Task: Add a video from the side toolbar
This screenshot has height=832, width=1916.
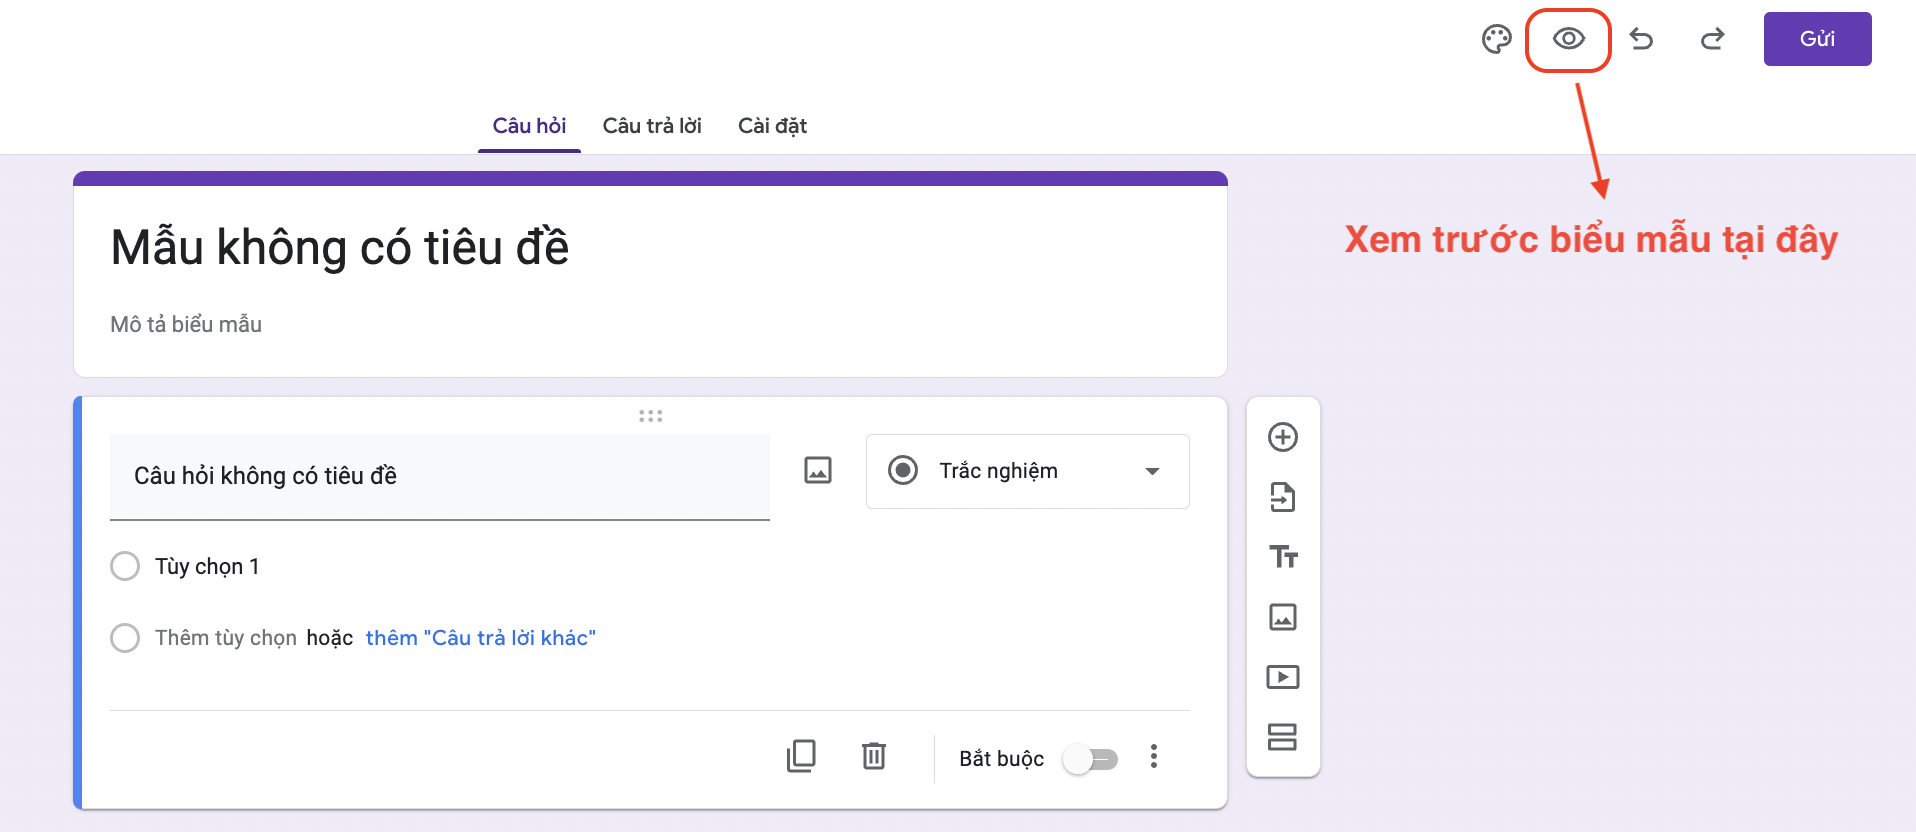Action: tap(1283, 677)
